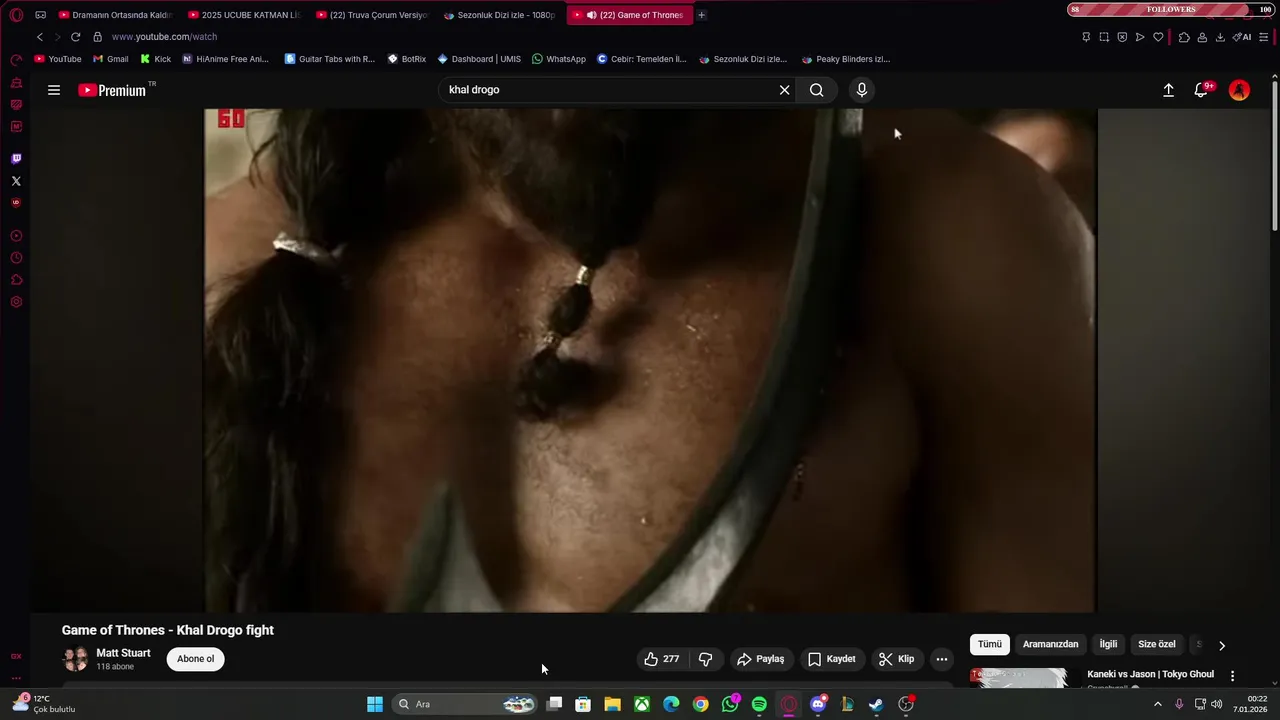Open a new browser tab

(x=701, y=15)
